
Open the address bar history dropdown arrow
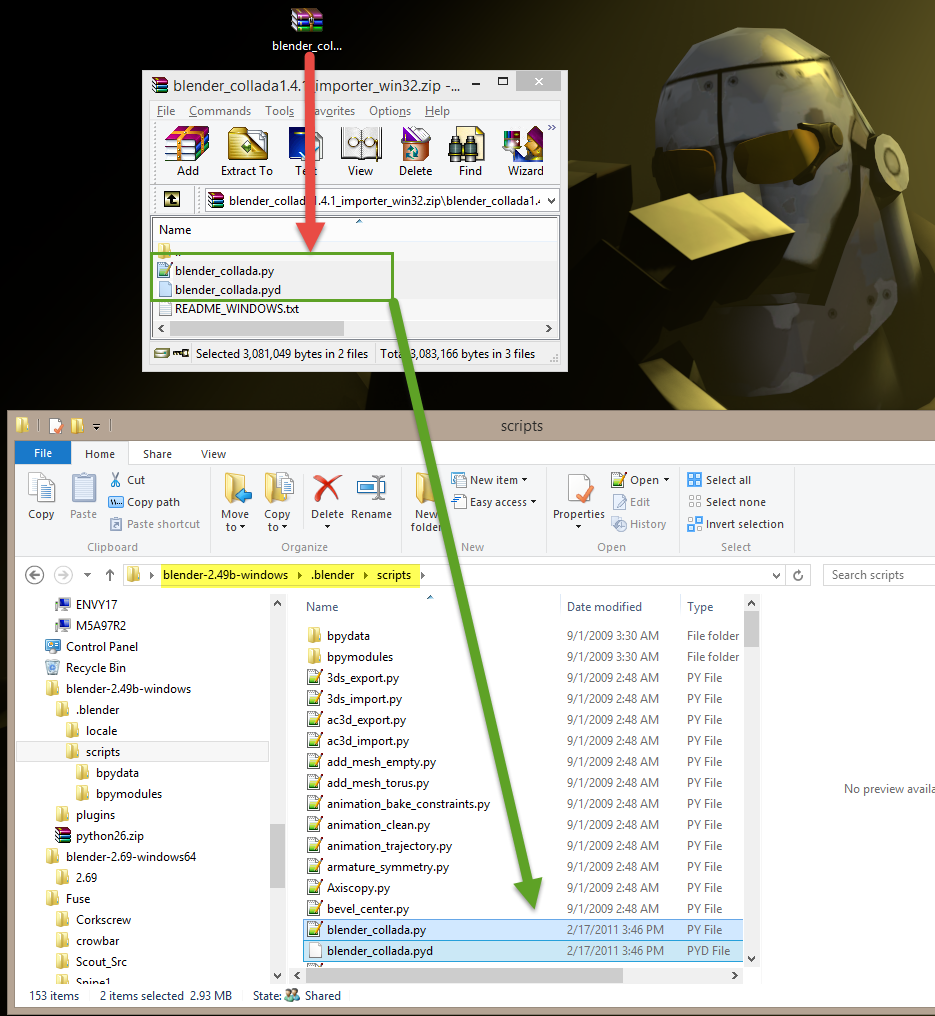coord(776,575)
